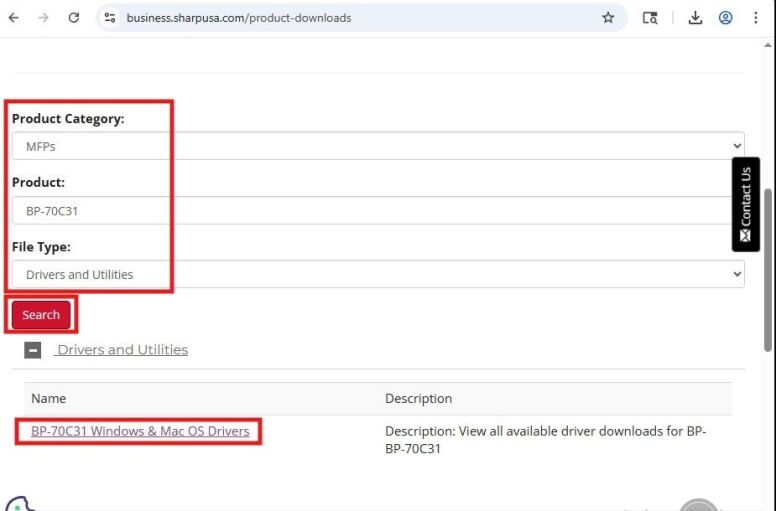This screenshot has height=511, width=776.
Task: Click the scrollbar up arrow
Action: tap(768, 45)
